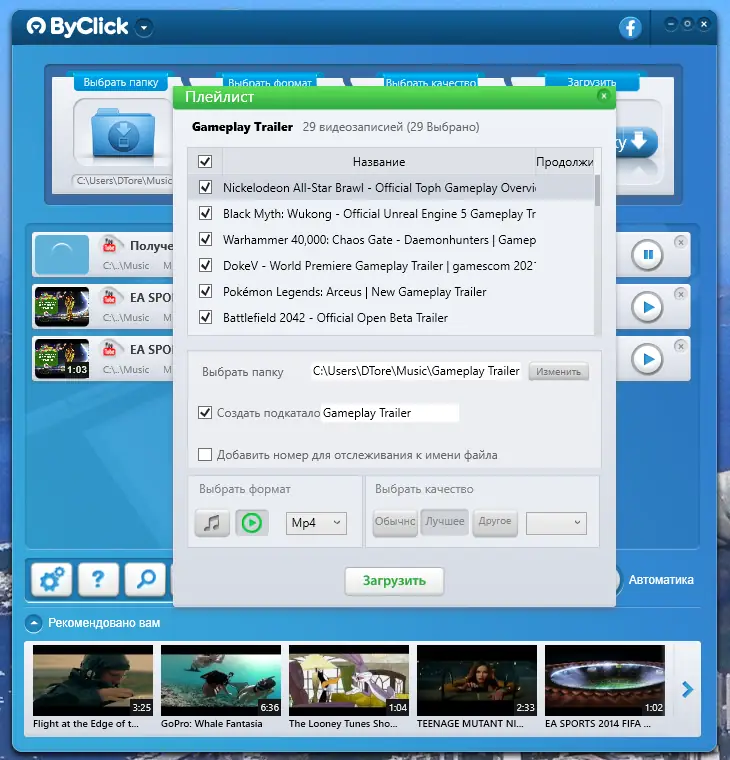Image resolution: width=730 pixels, height=760 pixels.
Task: Edit the playlist folder path field
Action: [x=416, y=371]
